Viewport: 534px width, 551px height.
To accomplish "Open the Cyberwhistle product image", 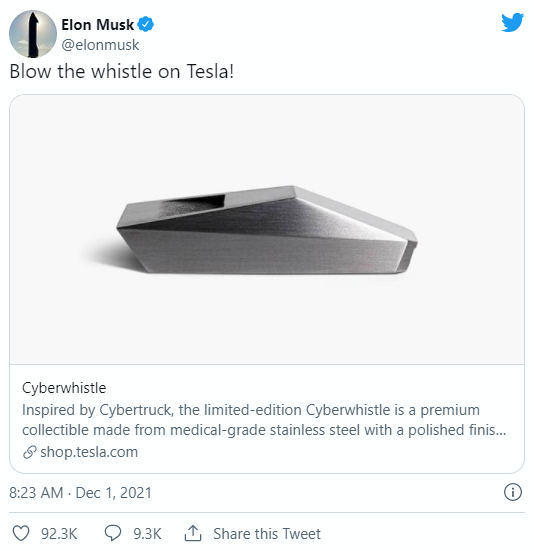I will [x=267, y=229].
